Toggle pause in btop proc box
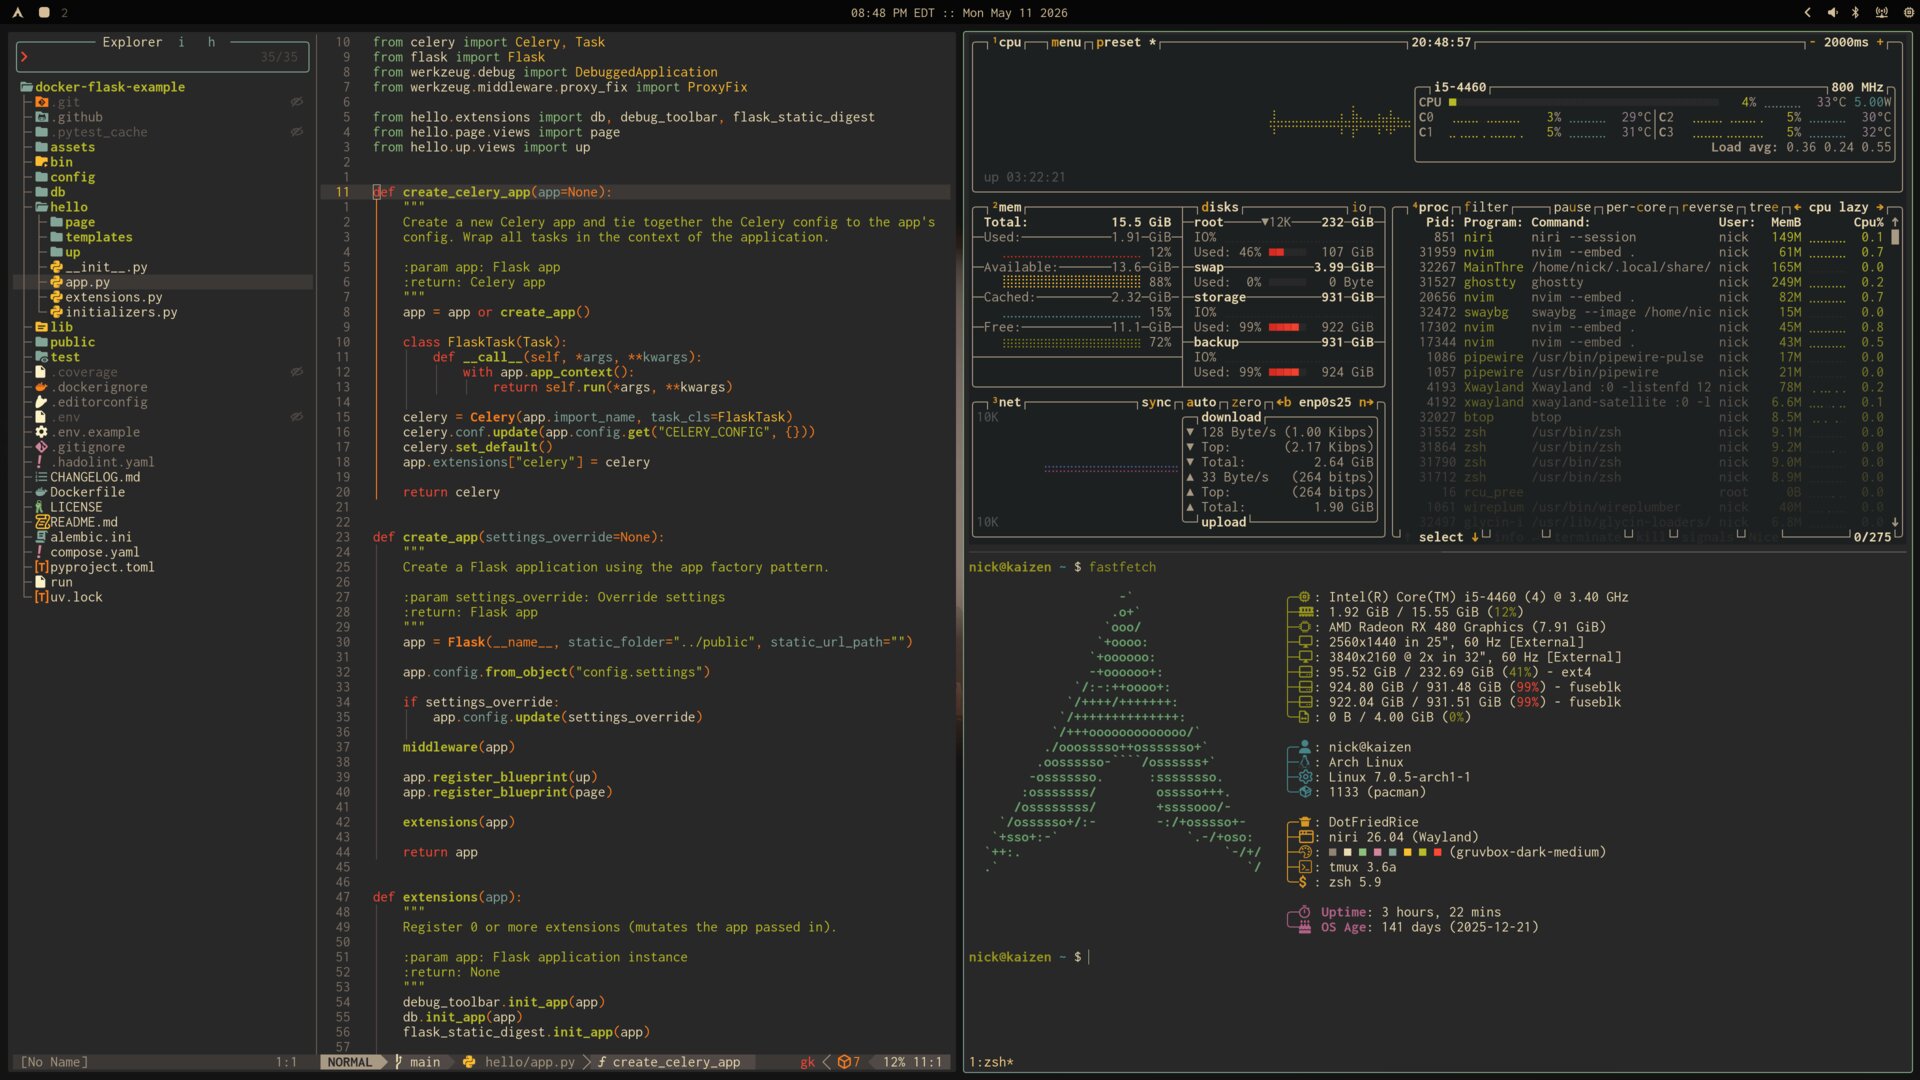 [x=1572, y=207]
